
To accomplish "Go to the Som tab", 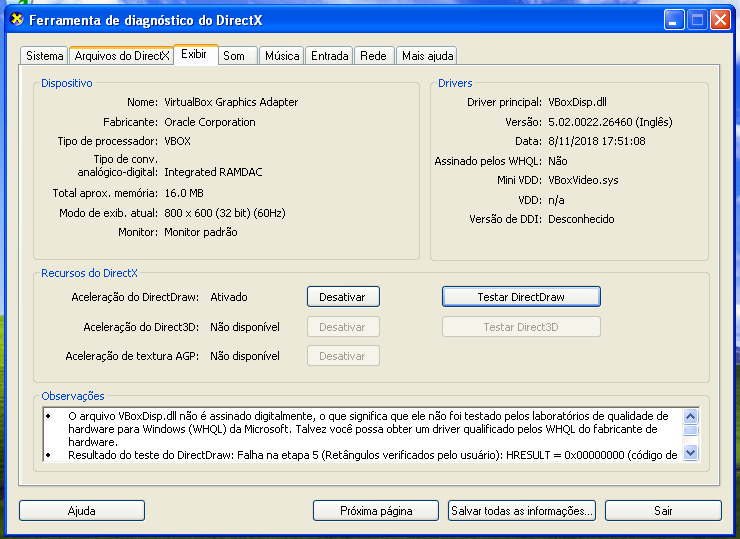I will pyautogui.click(x=237, y=56).
